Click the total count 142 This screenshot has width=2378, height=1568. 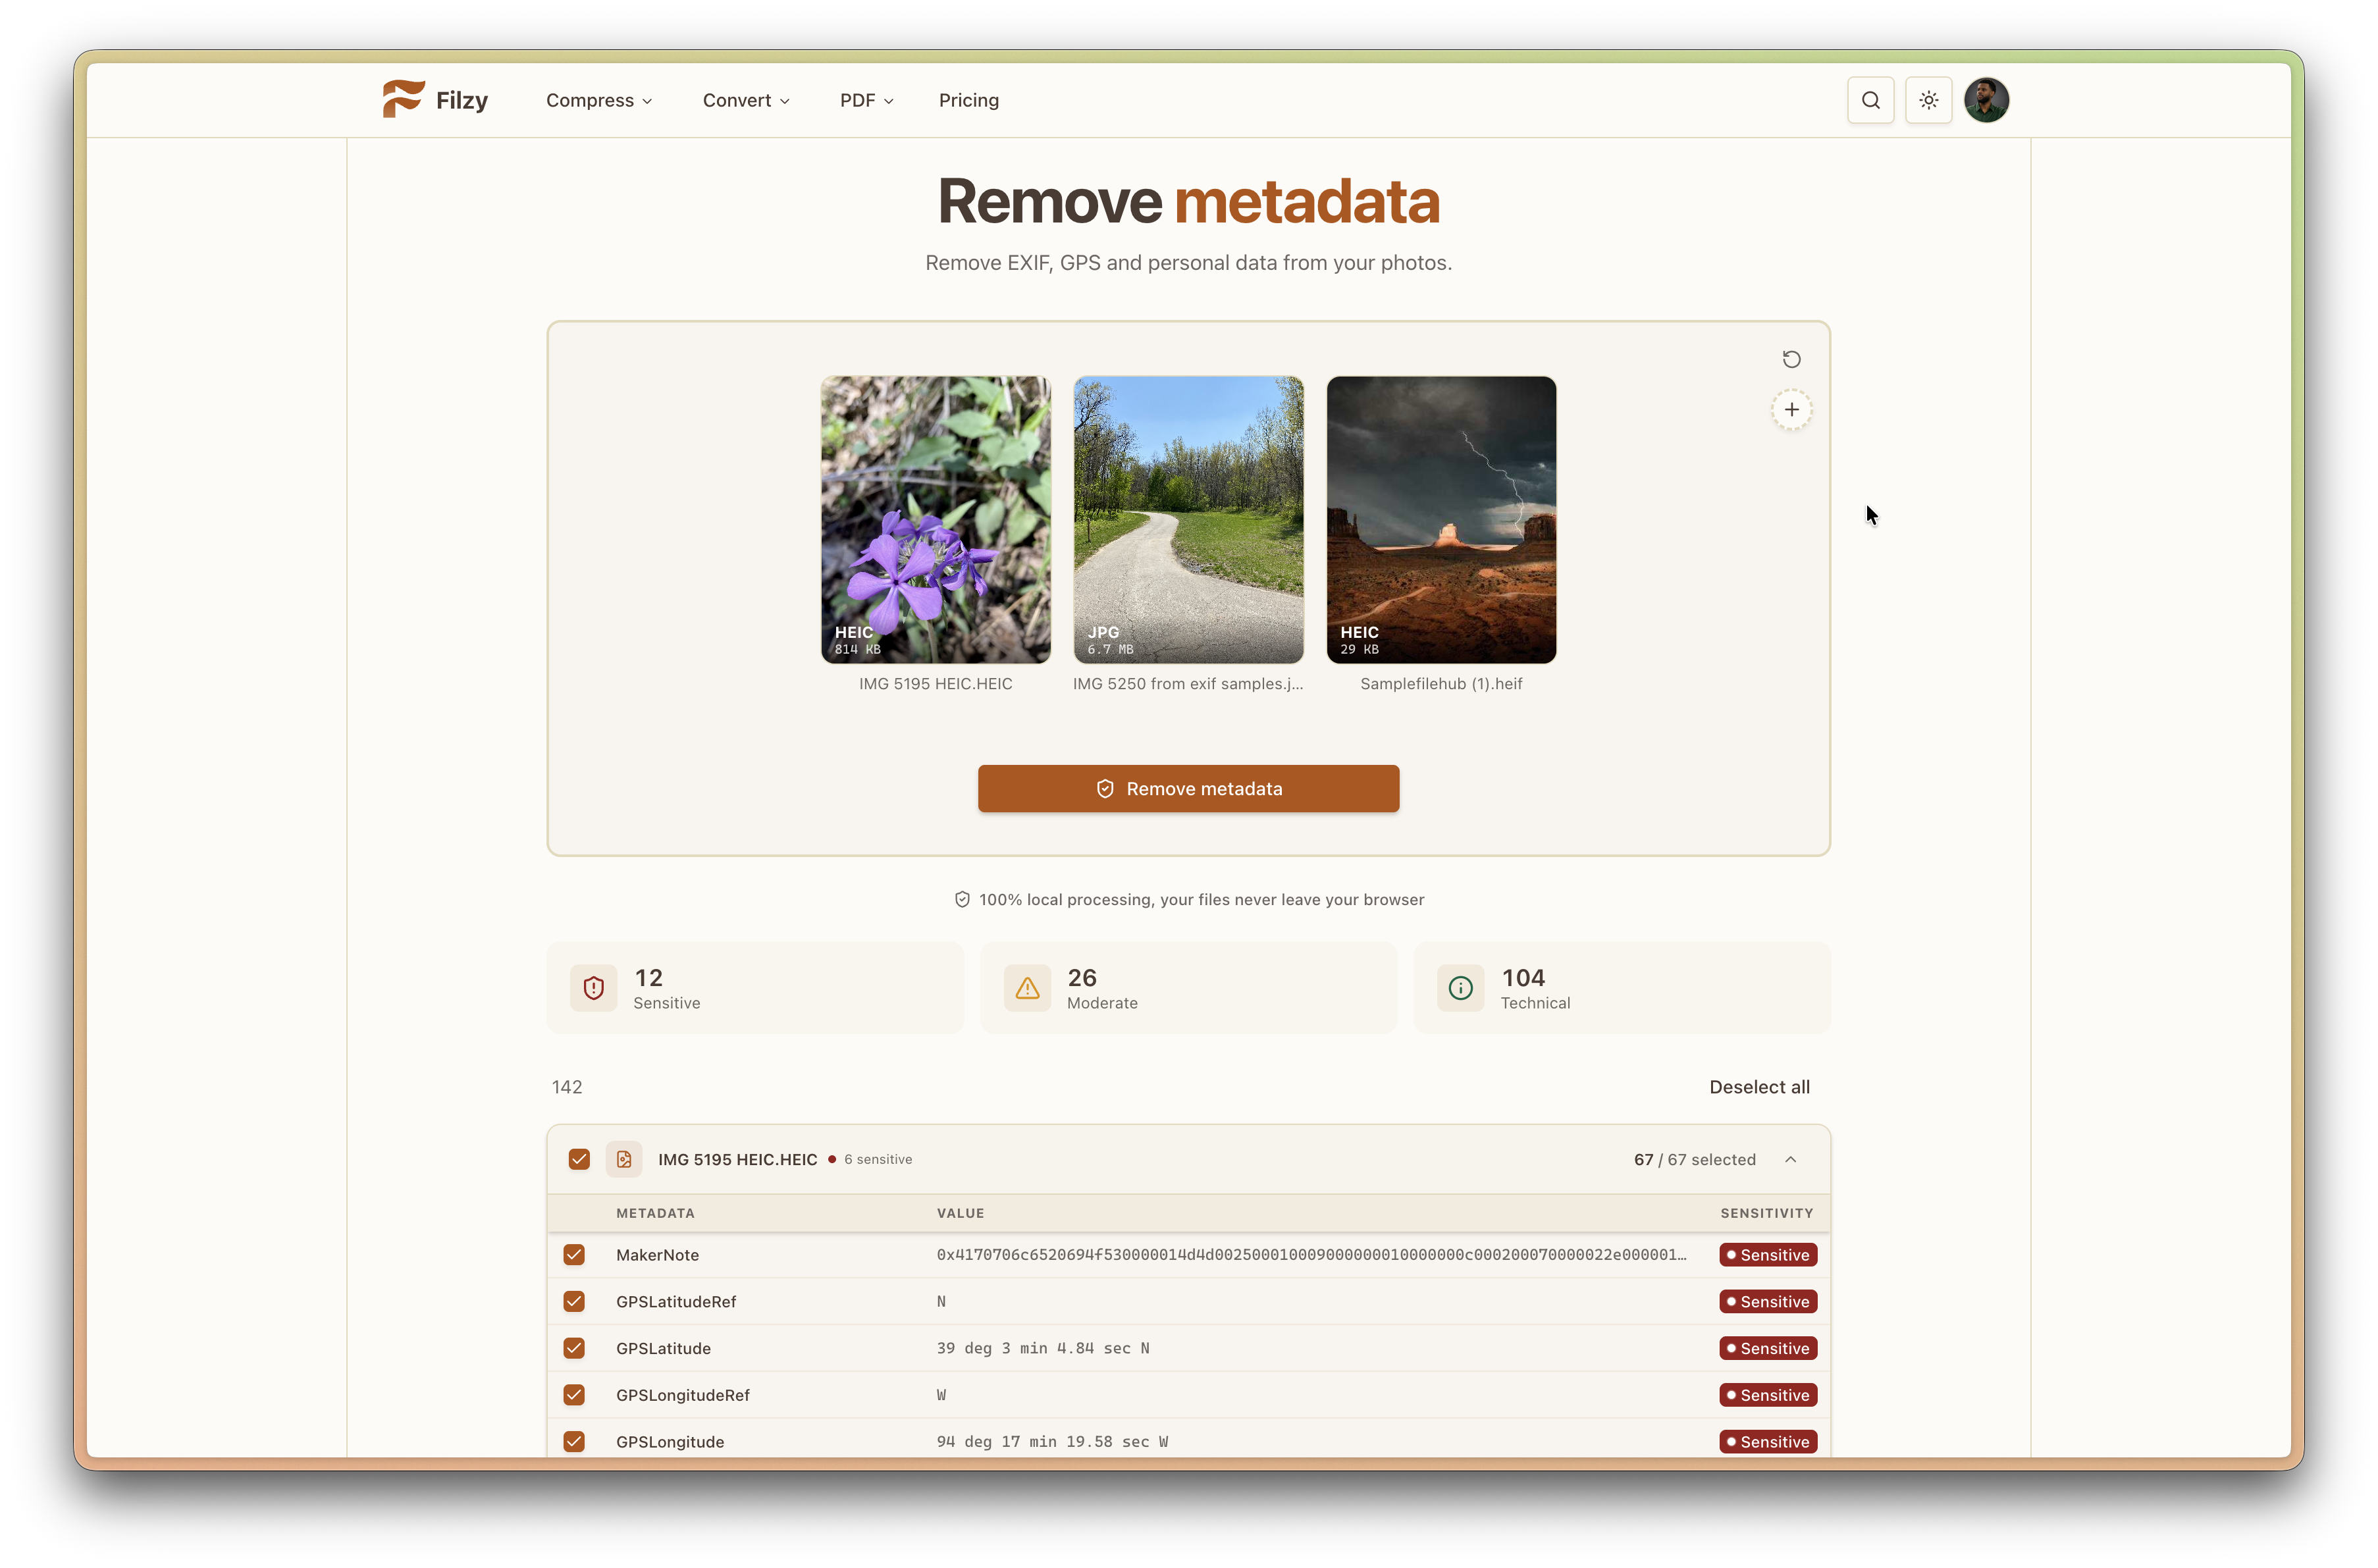[567, 1086]
